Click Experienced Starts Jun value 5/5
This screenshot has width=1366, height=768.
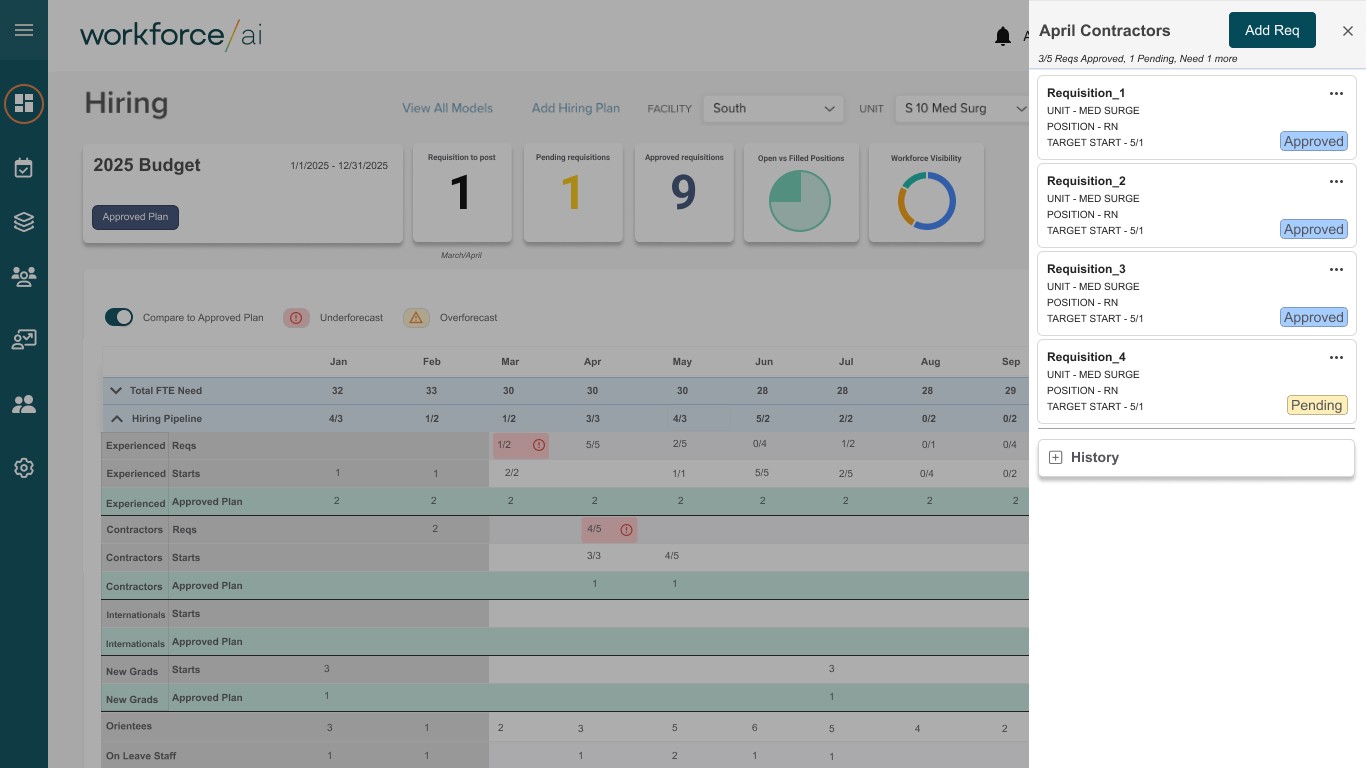pos(762,472)
